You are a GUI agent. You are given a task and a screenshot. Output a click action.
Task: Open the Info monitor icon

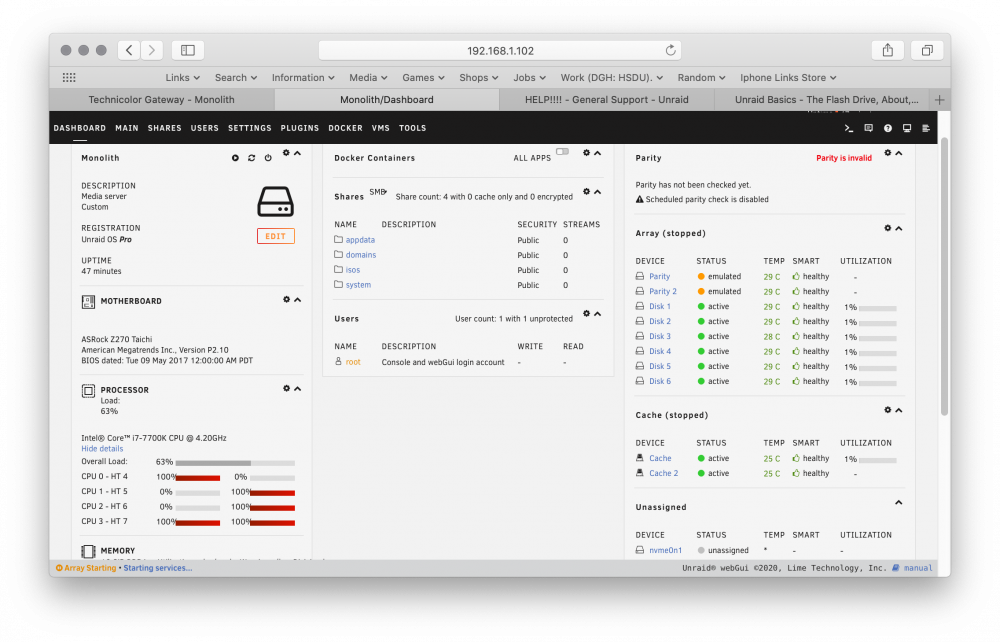point(907,128)
